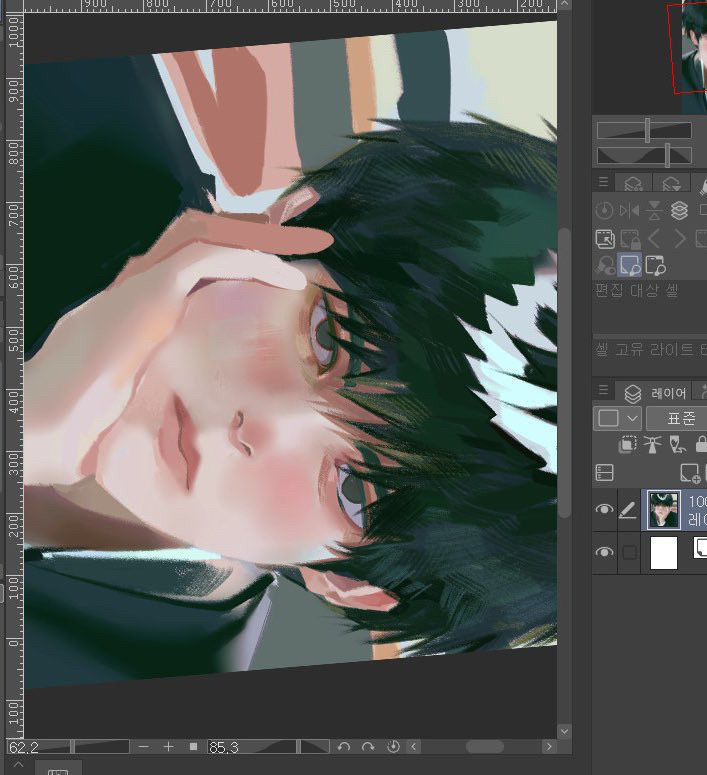Open the animation cel panel menu
Screen dimensions: 707x775
(603, 182)
